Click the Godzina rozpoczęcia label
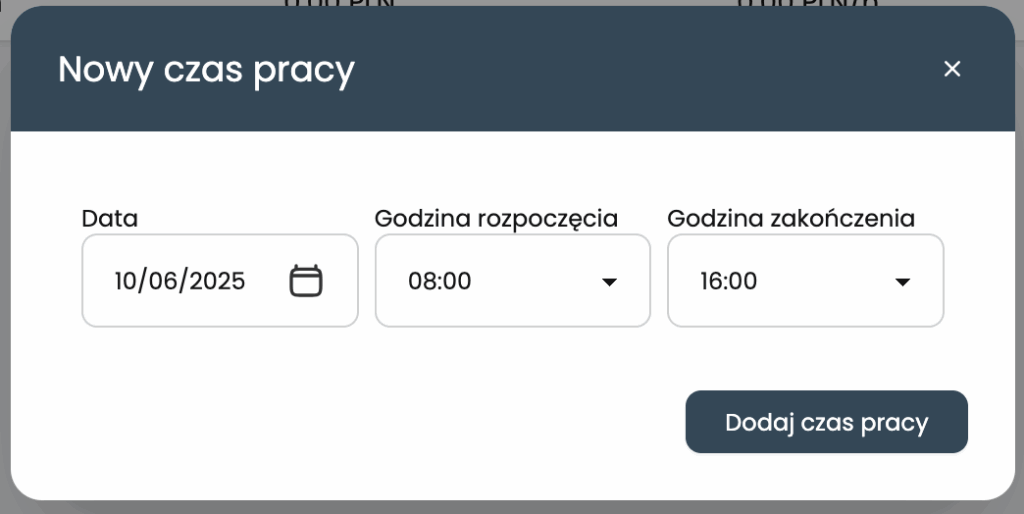Viewport: 1024px width, 514px height. coord(496,219)
